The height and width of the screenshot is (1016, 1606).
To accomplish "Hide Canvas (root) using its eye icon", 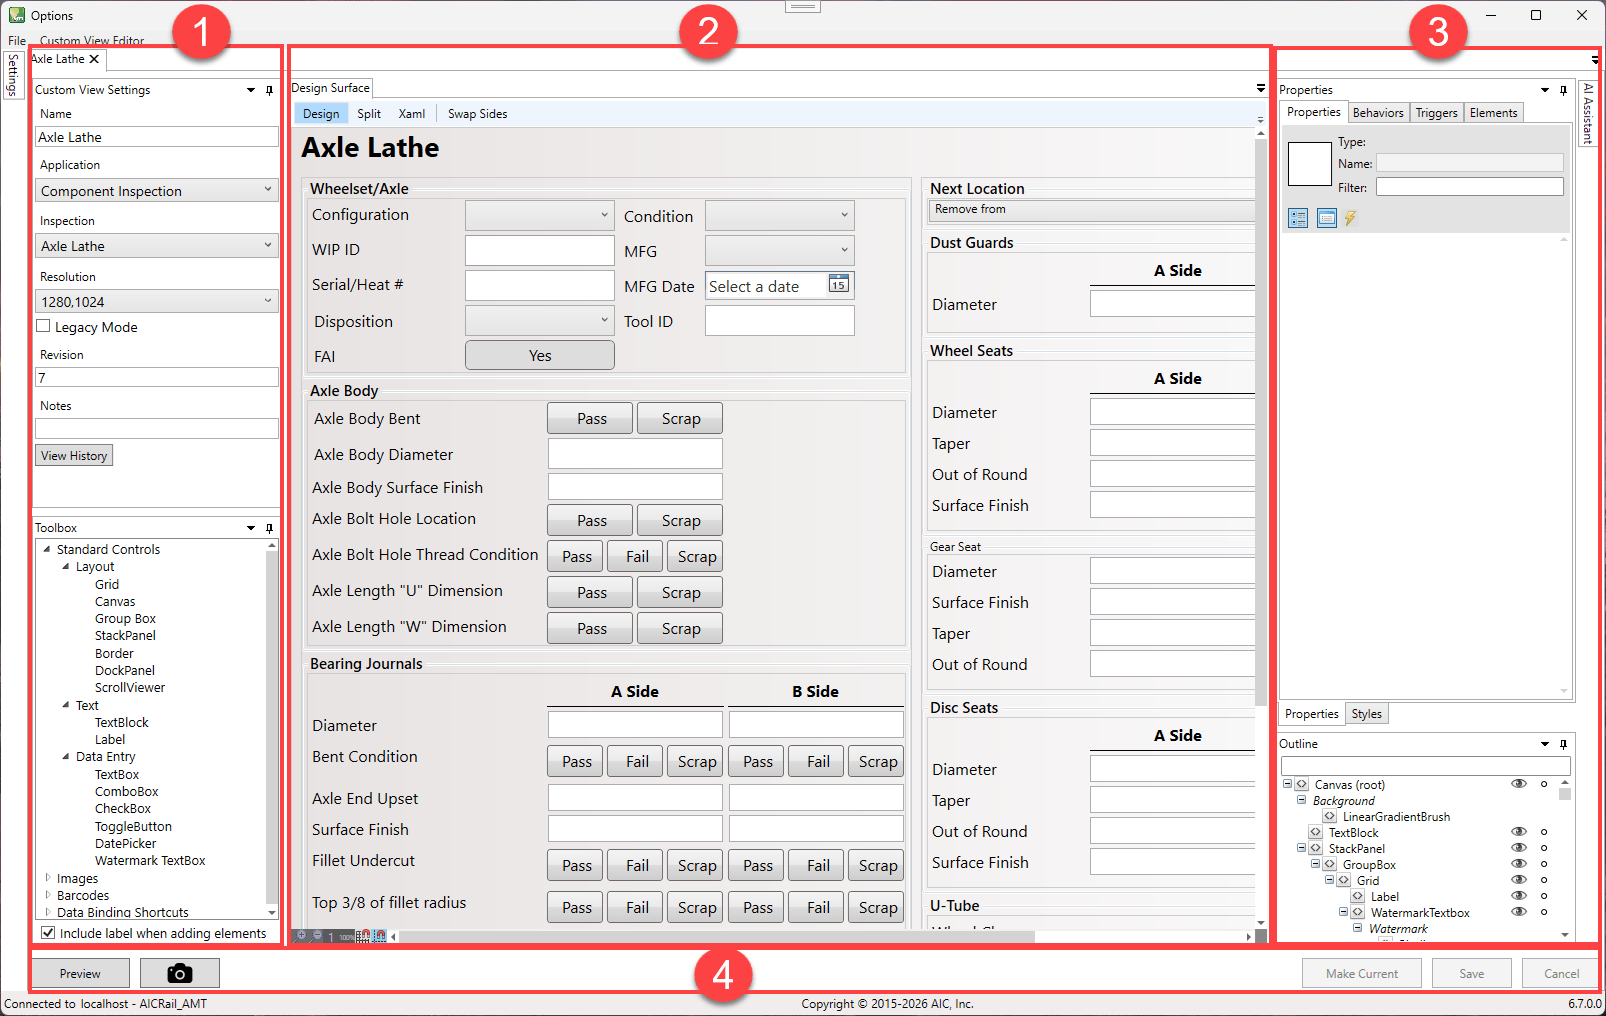I will click(1519, 784).
